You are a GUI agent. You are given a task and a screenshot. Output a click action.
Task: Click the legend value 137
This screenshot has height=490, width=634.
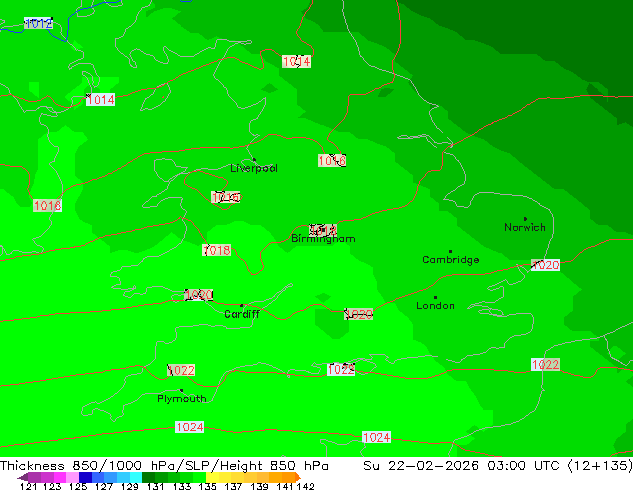click(232, 486)
